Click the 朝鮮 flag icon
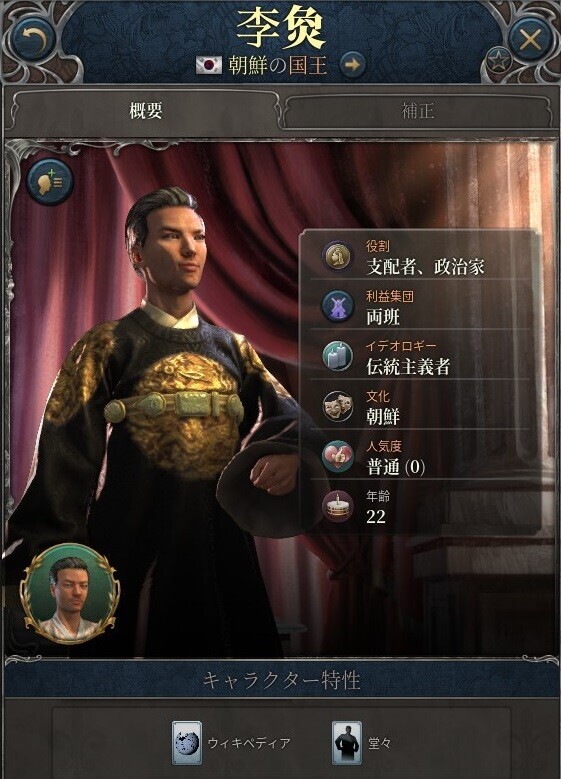Image resolution: width=561 pixels, height=779 pixels. click(209, 65)
